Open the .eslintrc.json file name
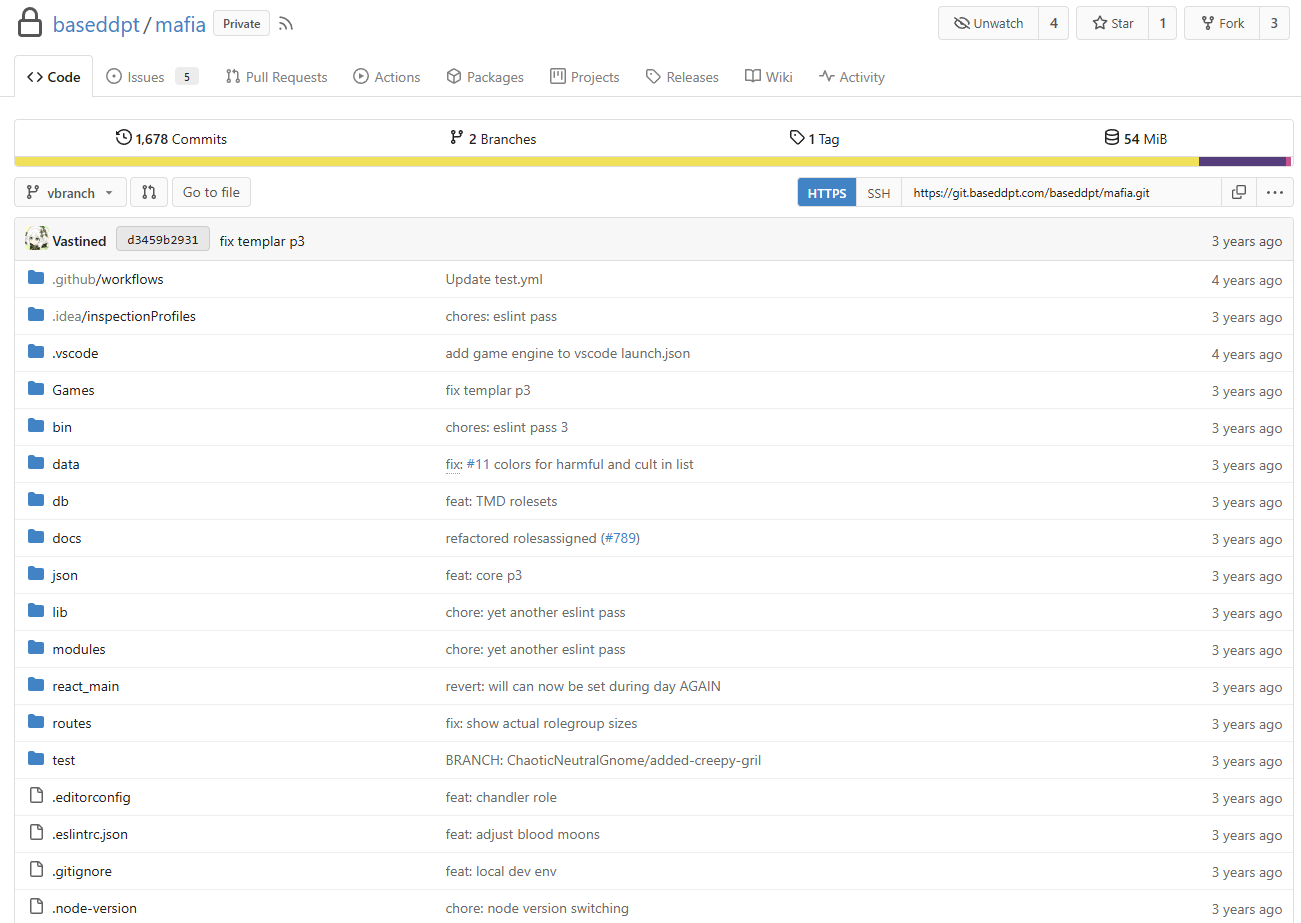The image size is (1301, 923). click(x=90, y=834)
